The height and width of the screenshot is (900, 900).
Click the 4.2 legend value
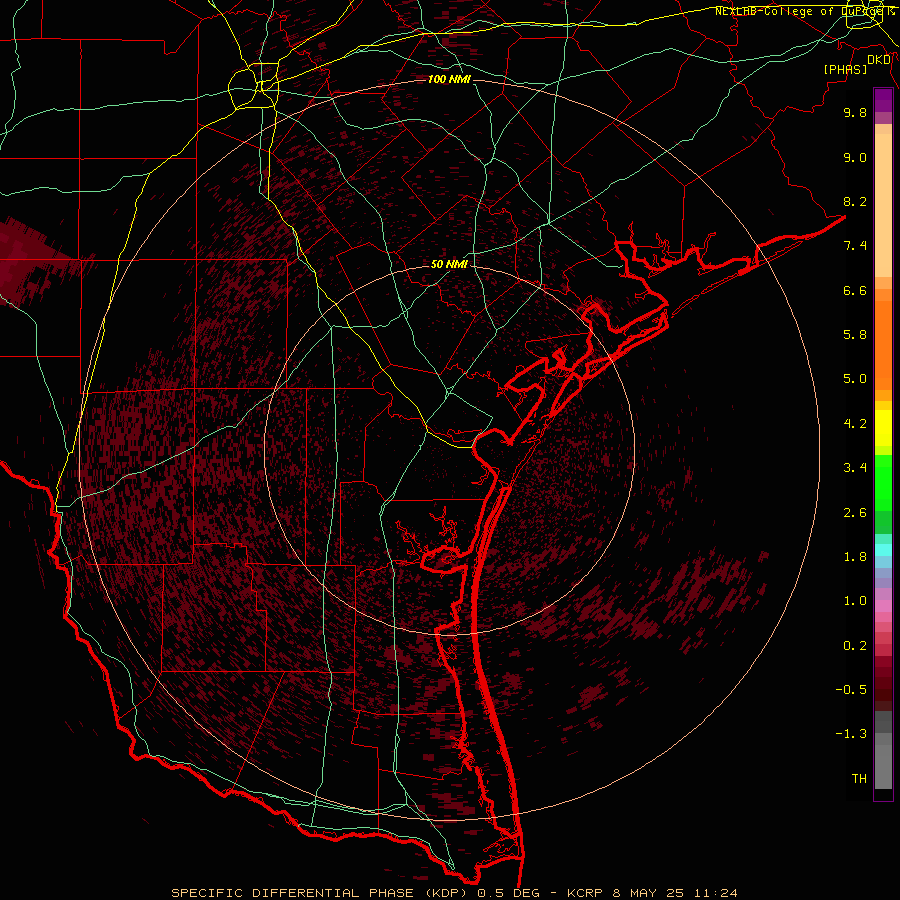(855, 424)
